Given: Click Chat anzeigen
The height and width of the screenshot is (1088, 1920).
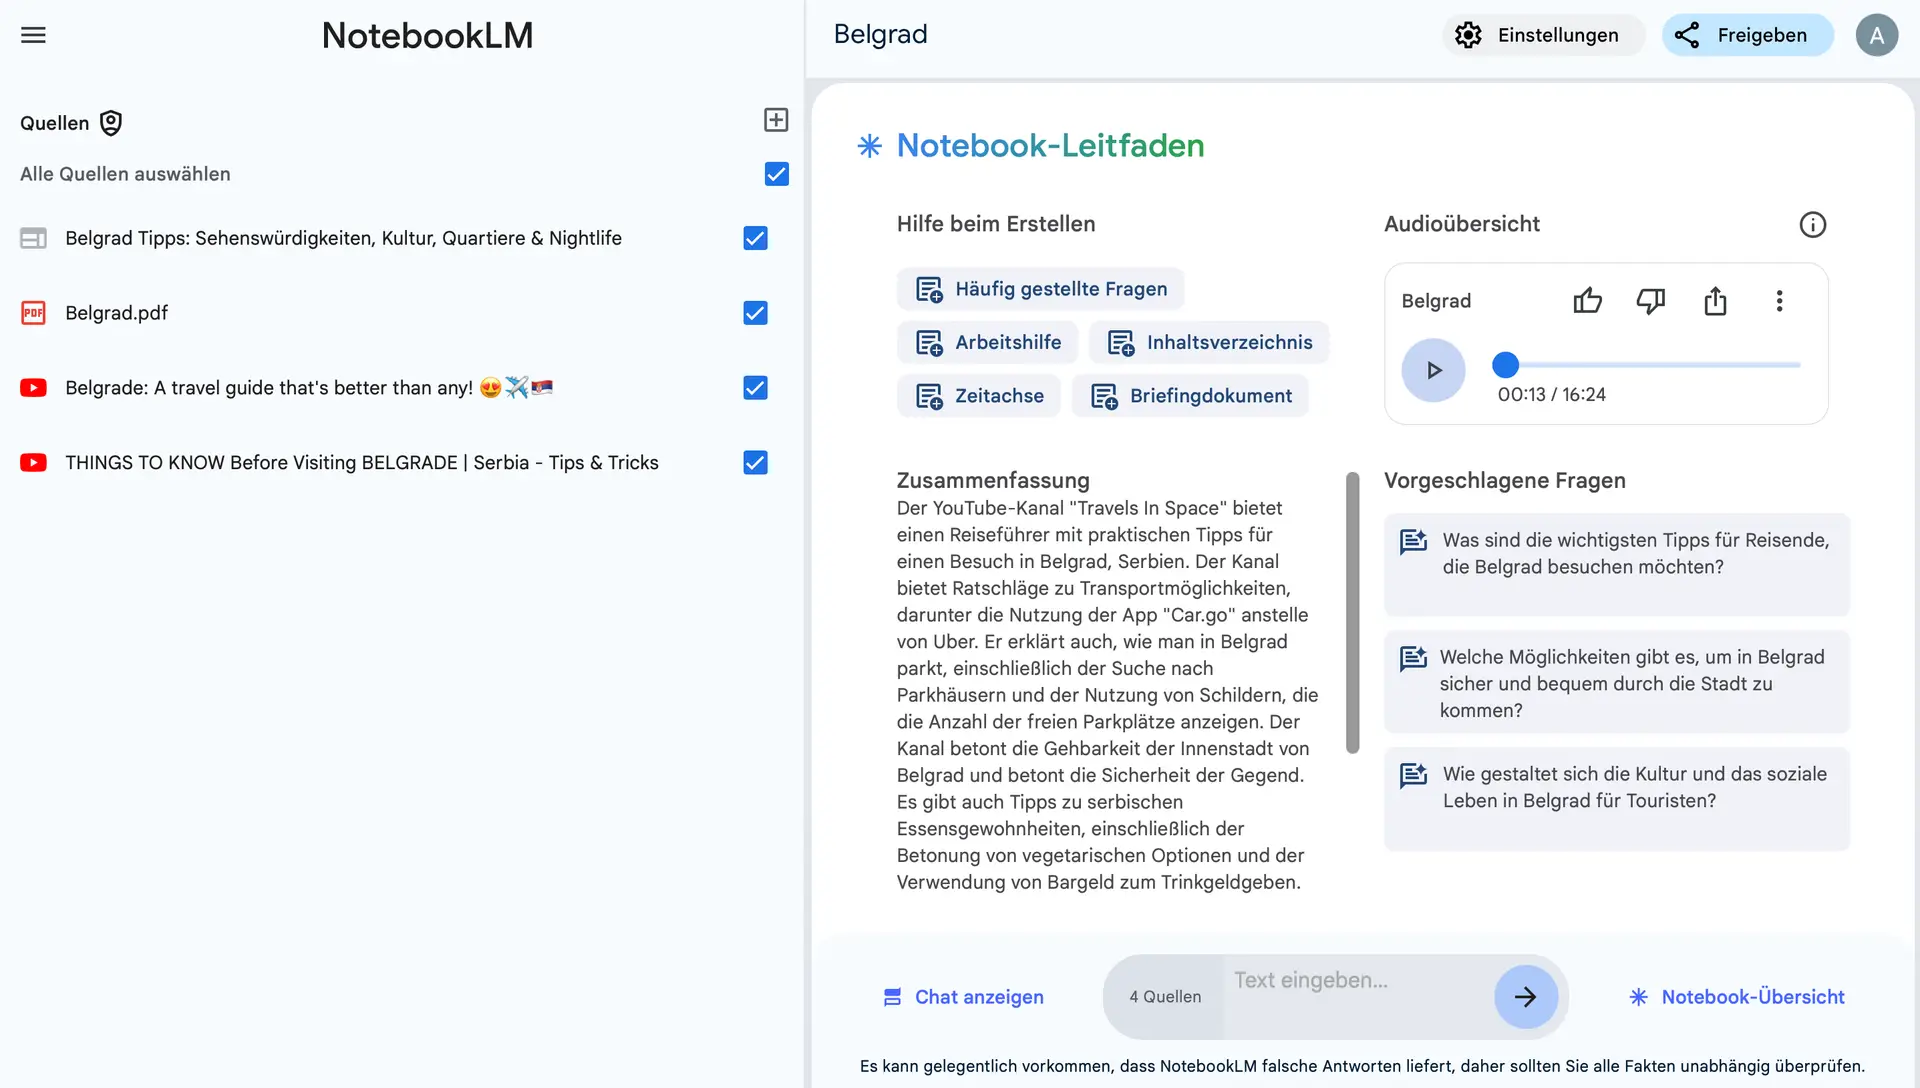Looking at the screenshot, I should click(x=963, y=997).
